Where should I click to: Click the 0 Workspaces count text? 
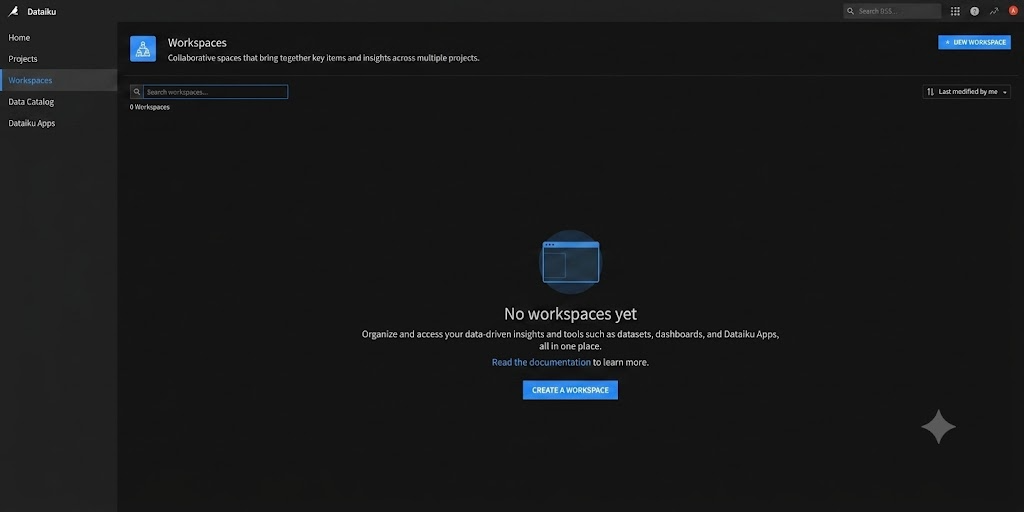[150, 107]
